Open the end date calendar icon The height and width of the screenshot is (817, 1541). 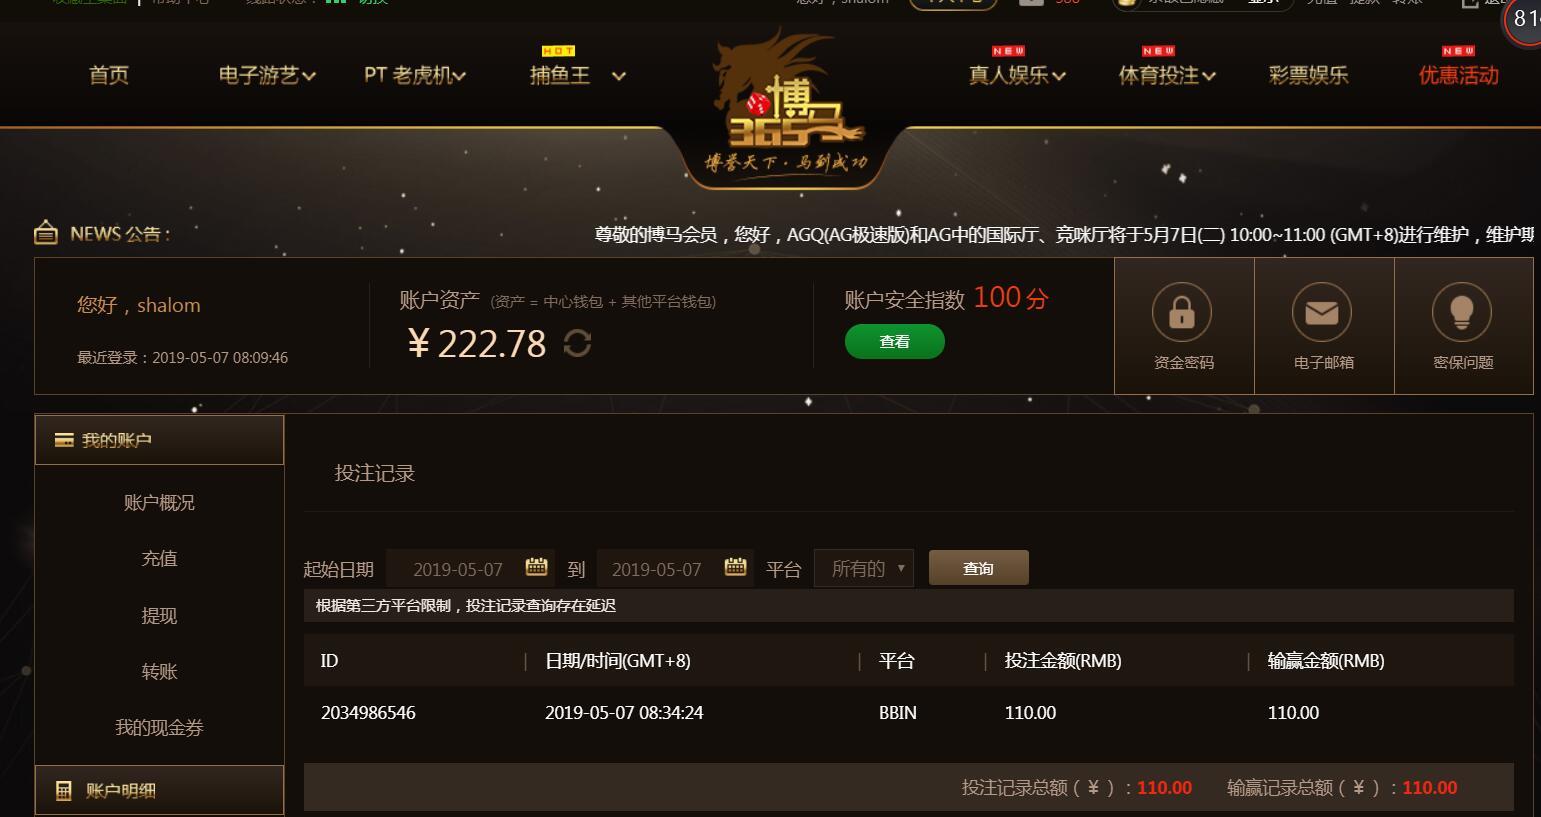[735, 567]
